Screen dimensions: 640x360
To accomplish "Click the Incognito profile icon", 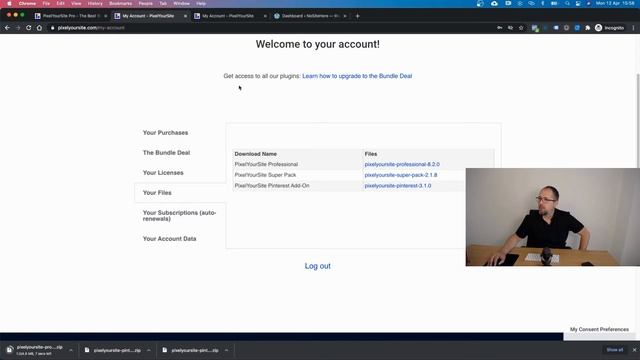I will (x=598, y=28).
